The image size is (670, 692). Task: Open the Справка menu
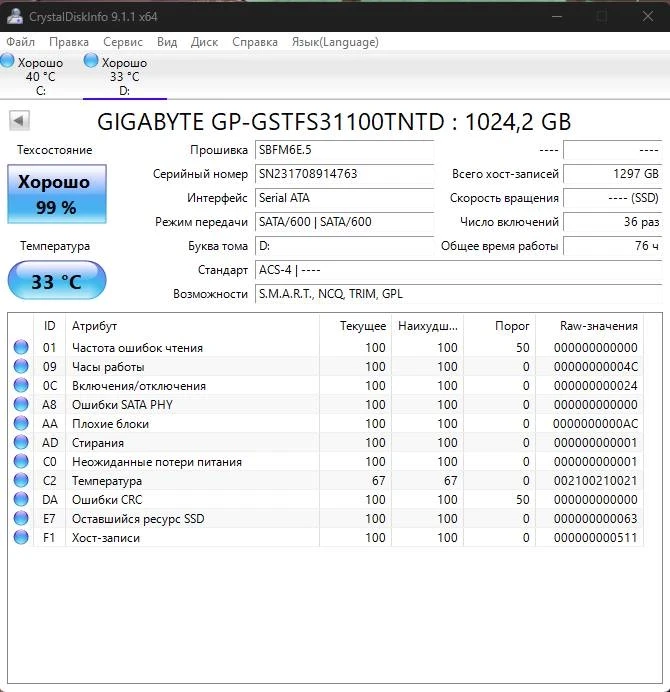point(255,42)
